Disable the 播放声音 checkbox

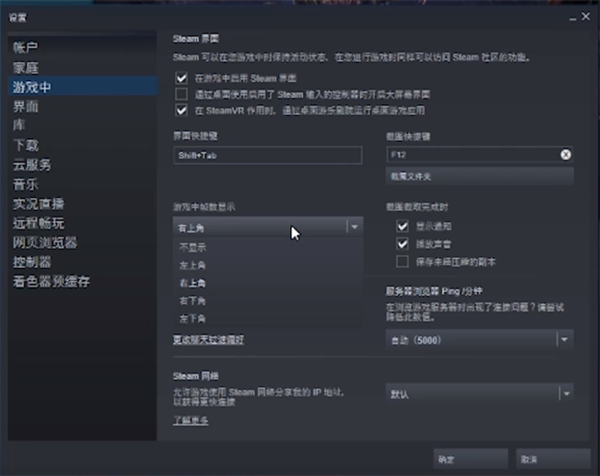click(403, 243)
